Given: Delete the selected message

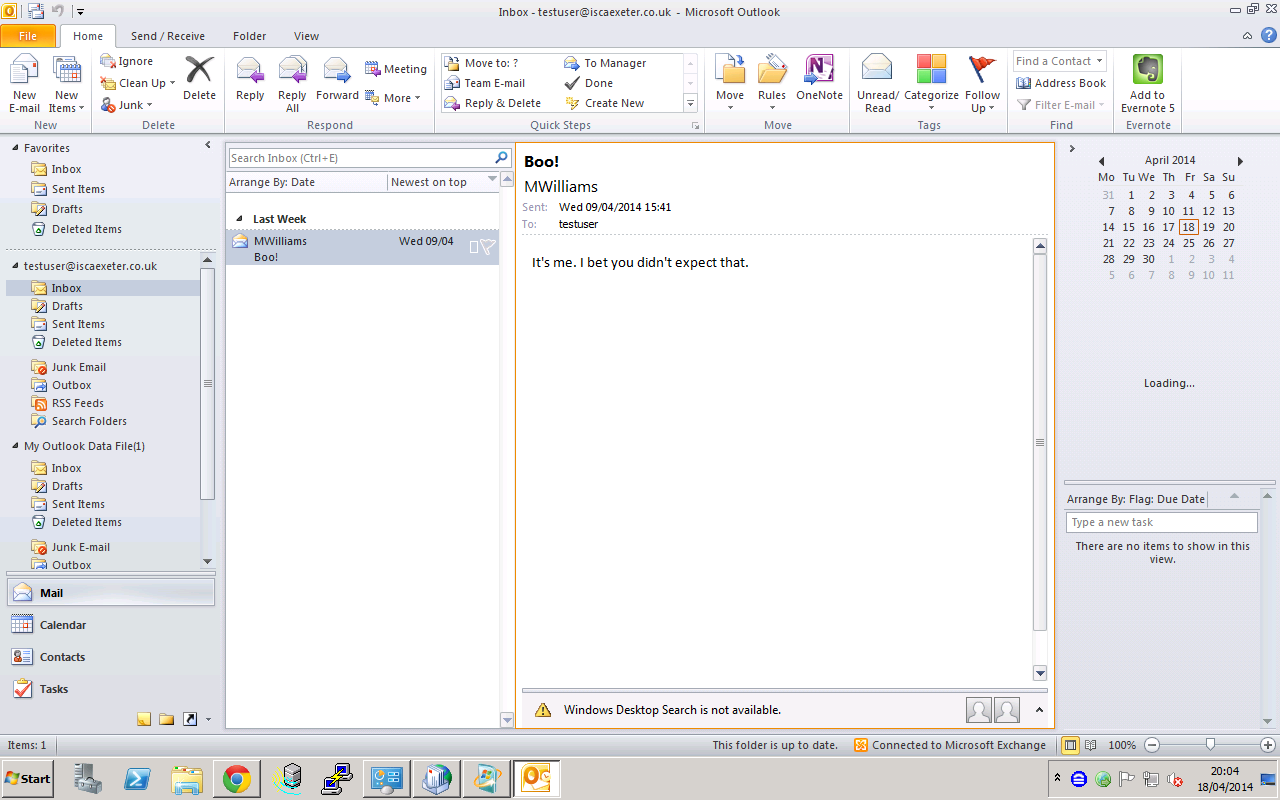Looking at the screenshot, I should click(x=199, y=78).
